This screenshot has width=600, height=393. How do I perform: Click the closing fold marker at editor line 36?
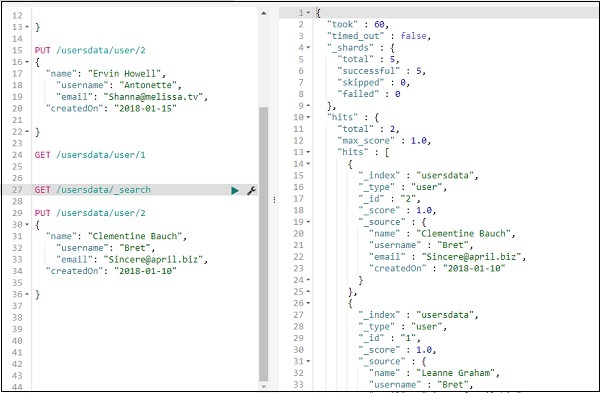[x=27, y=294]
